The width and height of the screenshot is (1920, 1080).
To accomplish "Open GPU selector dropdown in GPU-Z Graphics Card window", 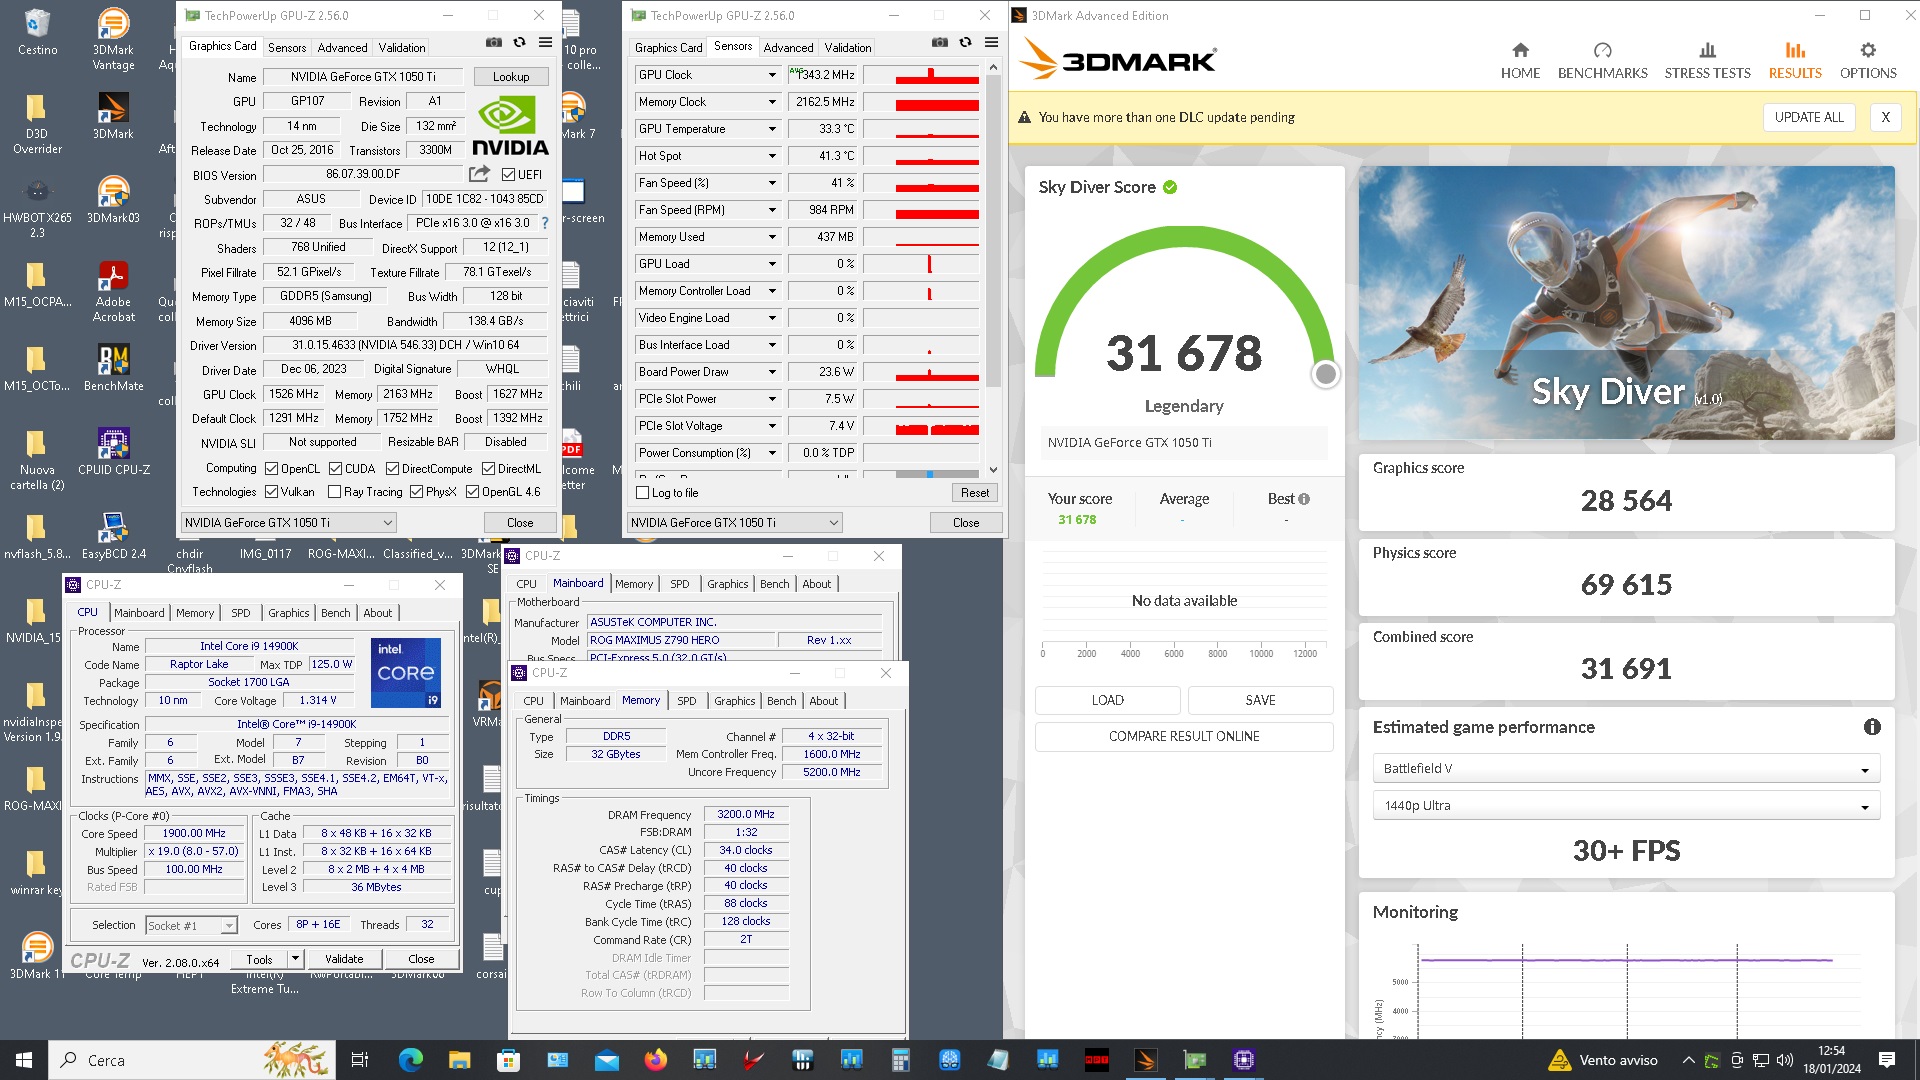I will [288, 523].
